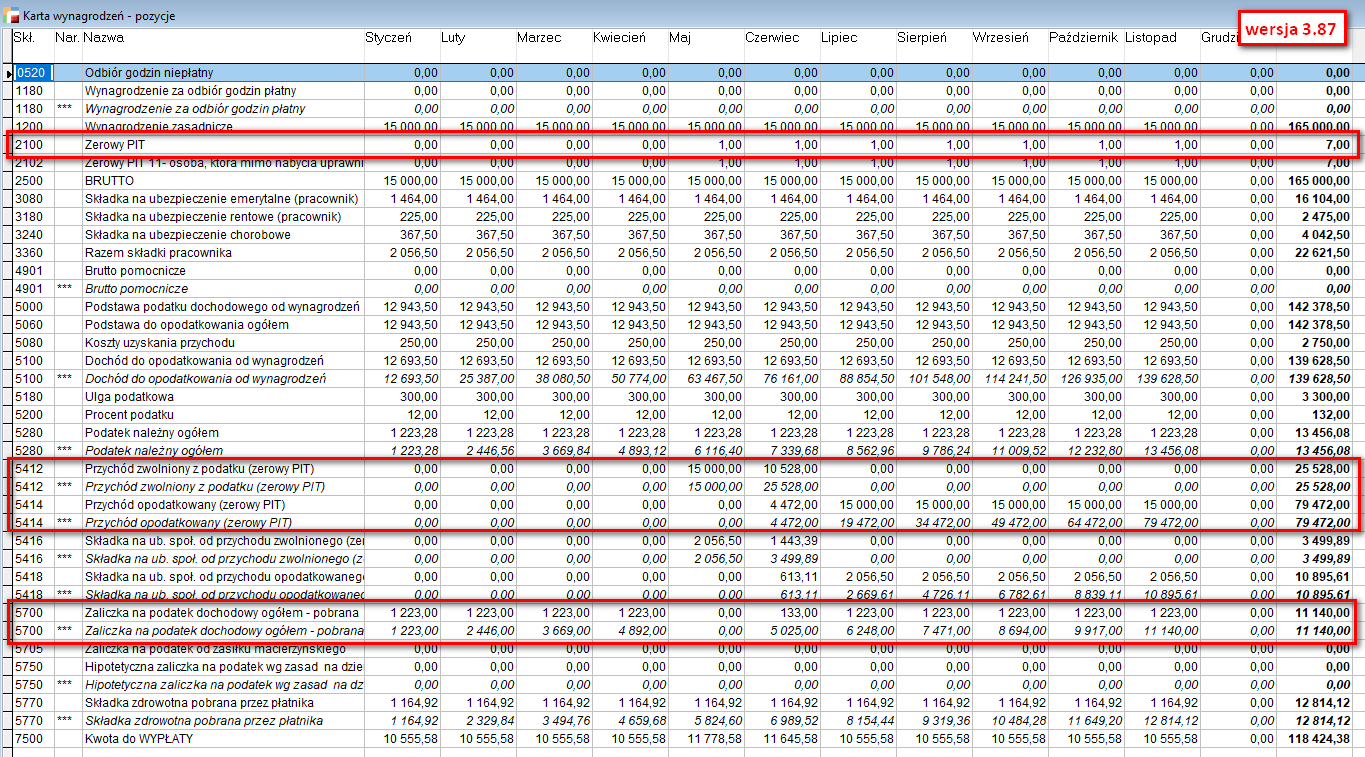Click the Maj value in Kwota do WYPŁATY row
This screenshot has width=1365, height=757.
pos(715,739)
